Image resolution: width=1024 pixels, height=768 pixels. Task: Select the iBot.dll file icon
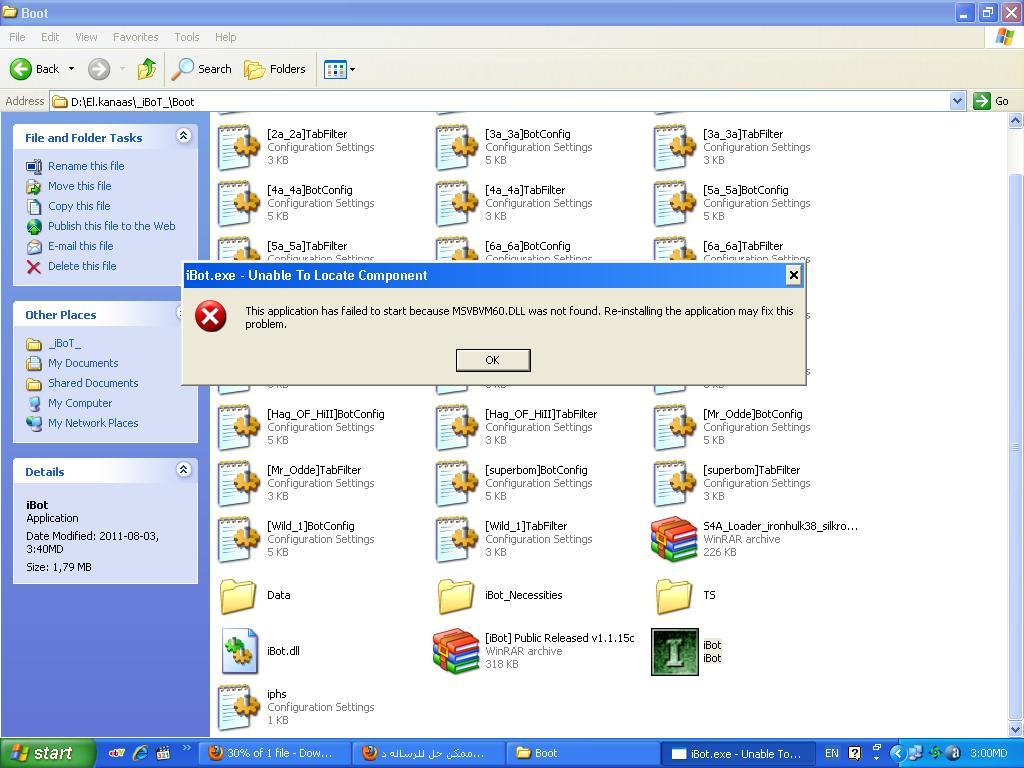point(239,651)
